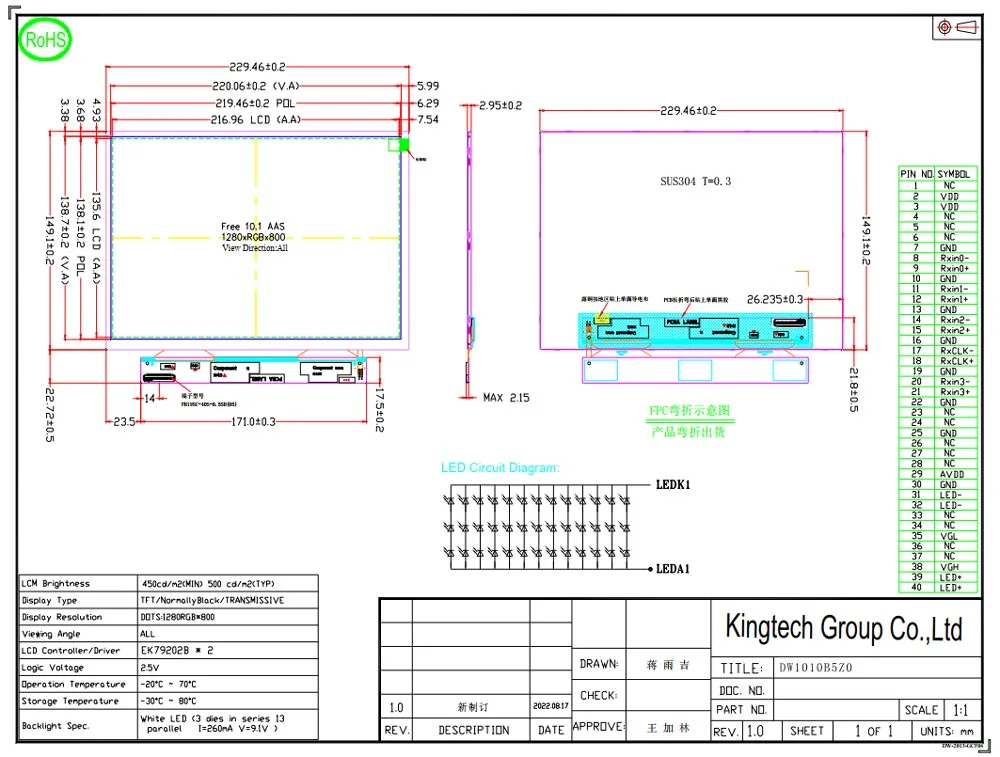Click the DW1010B5Z0 title value
Screen dimensions: 1000x757
[x=816, y=668]
